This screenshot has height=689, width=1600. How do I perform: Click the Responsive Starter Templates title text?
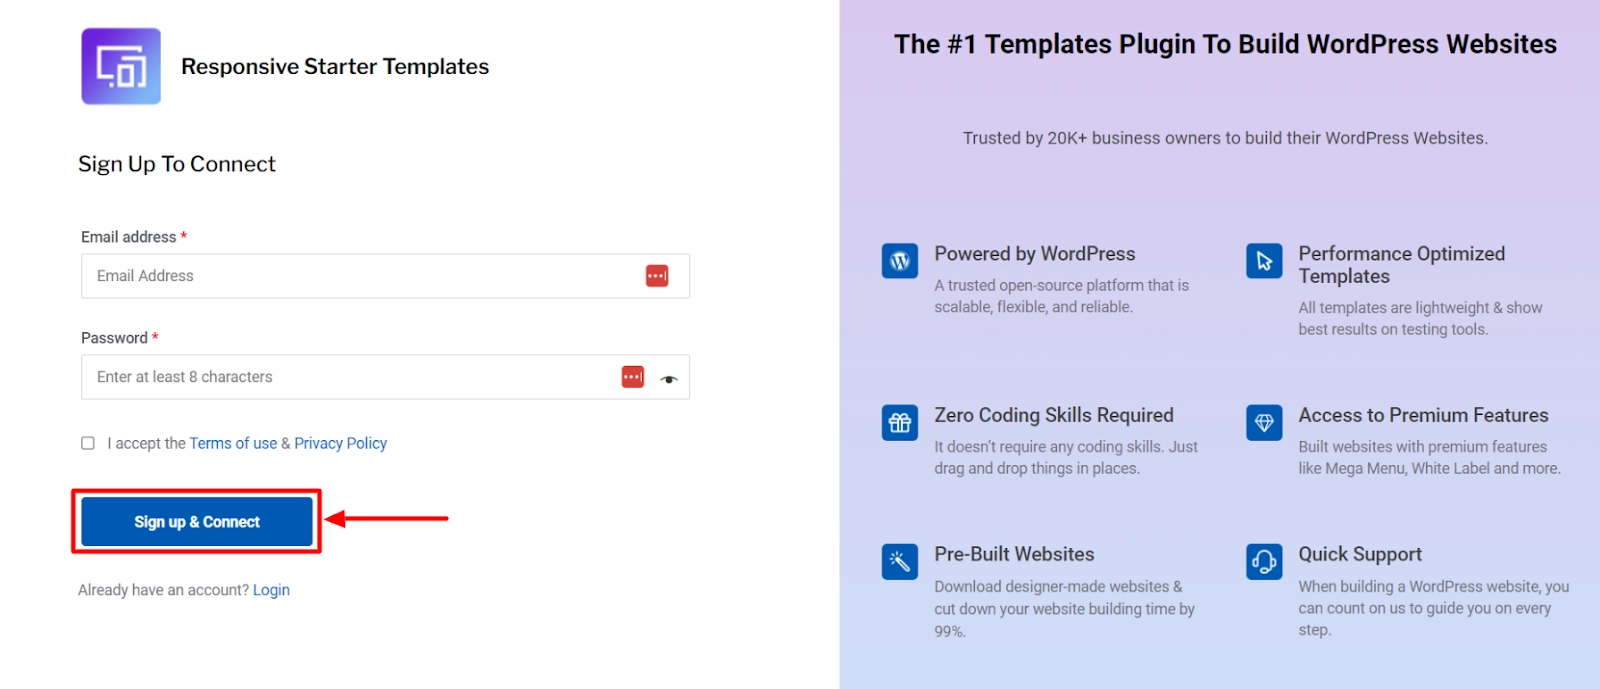(x=335, y=67)
